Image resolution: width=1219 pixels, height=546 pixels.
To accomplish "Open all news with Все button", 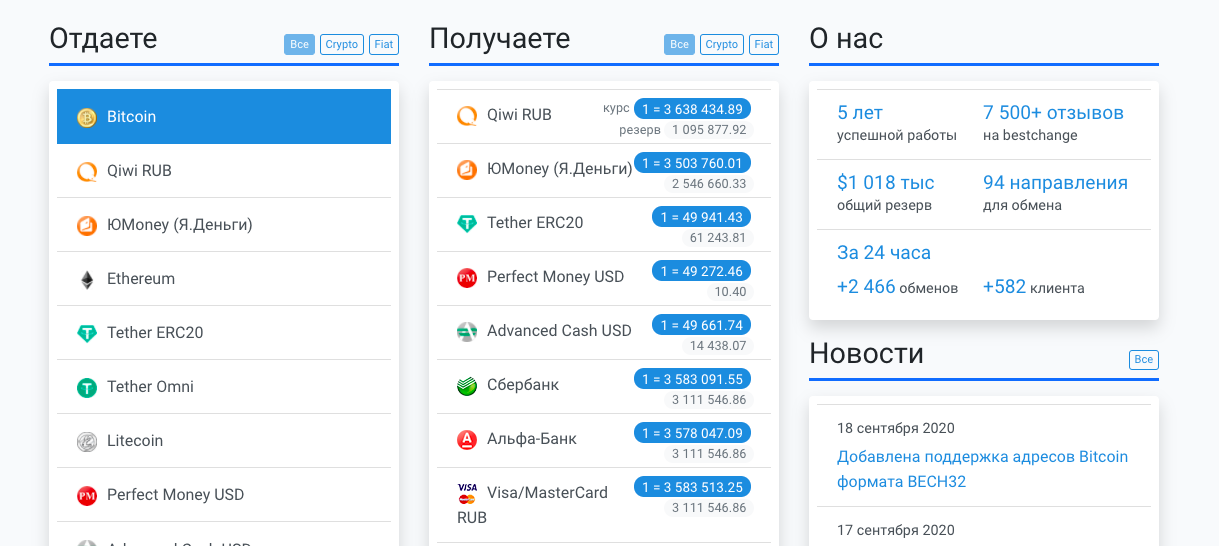I will 1144,359.
